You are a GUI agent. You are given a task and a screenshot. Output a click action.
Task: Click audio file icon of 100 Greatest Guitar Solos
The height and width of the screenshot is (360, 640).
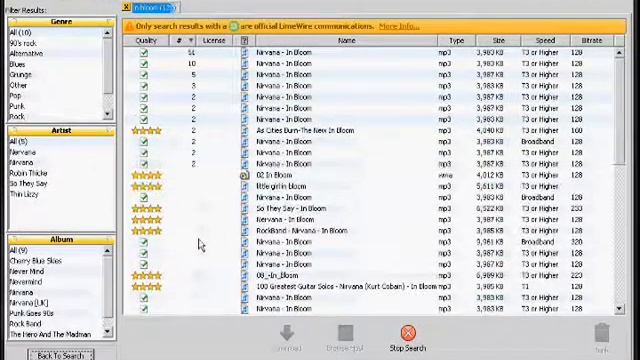tap(244, 287)
